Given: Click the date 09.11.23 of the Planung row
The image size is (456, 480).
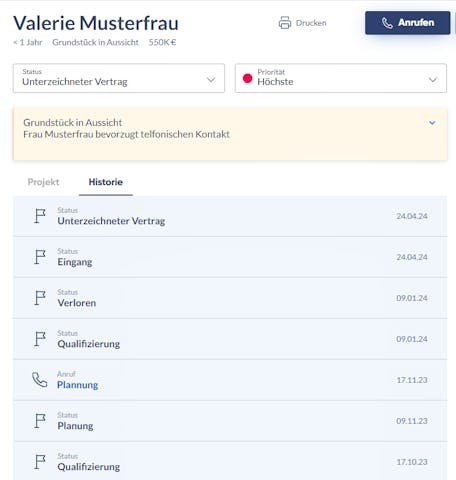Looking at the screenshot, I should coord(412,421).
